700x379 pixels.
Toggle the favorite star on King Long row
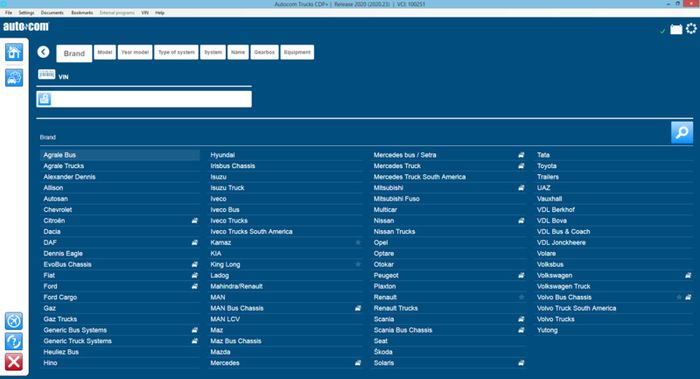click(358, 264)
